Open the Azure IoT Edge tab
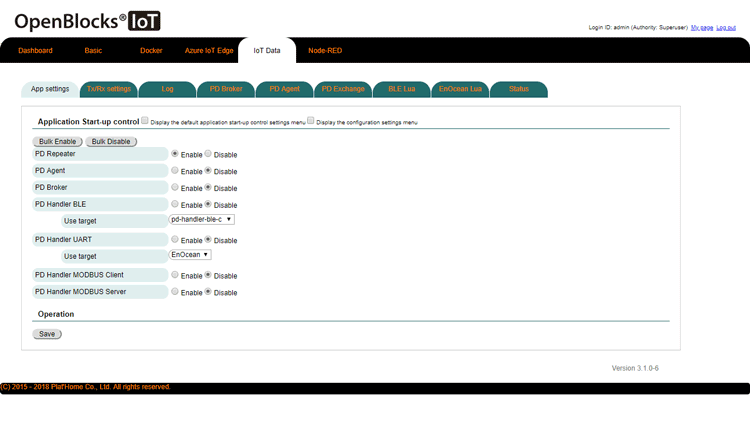 click(208, 50)
